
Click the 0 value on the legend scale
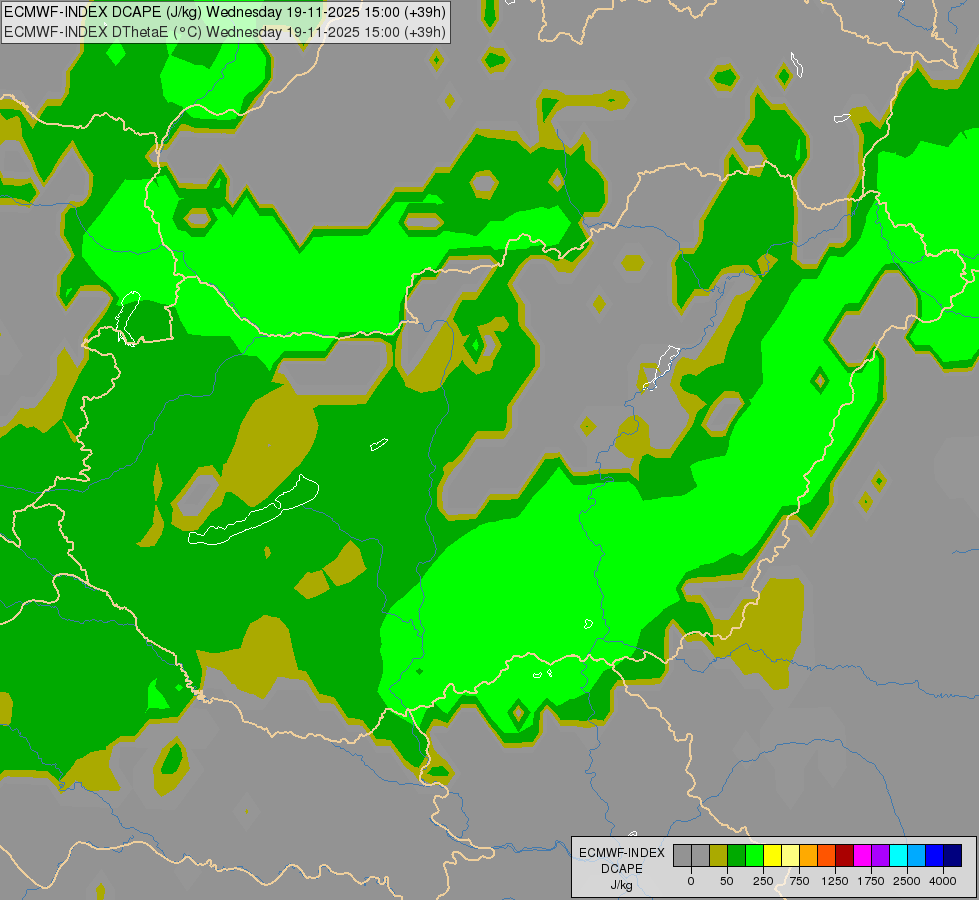(691, 881)
